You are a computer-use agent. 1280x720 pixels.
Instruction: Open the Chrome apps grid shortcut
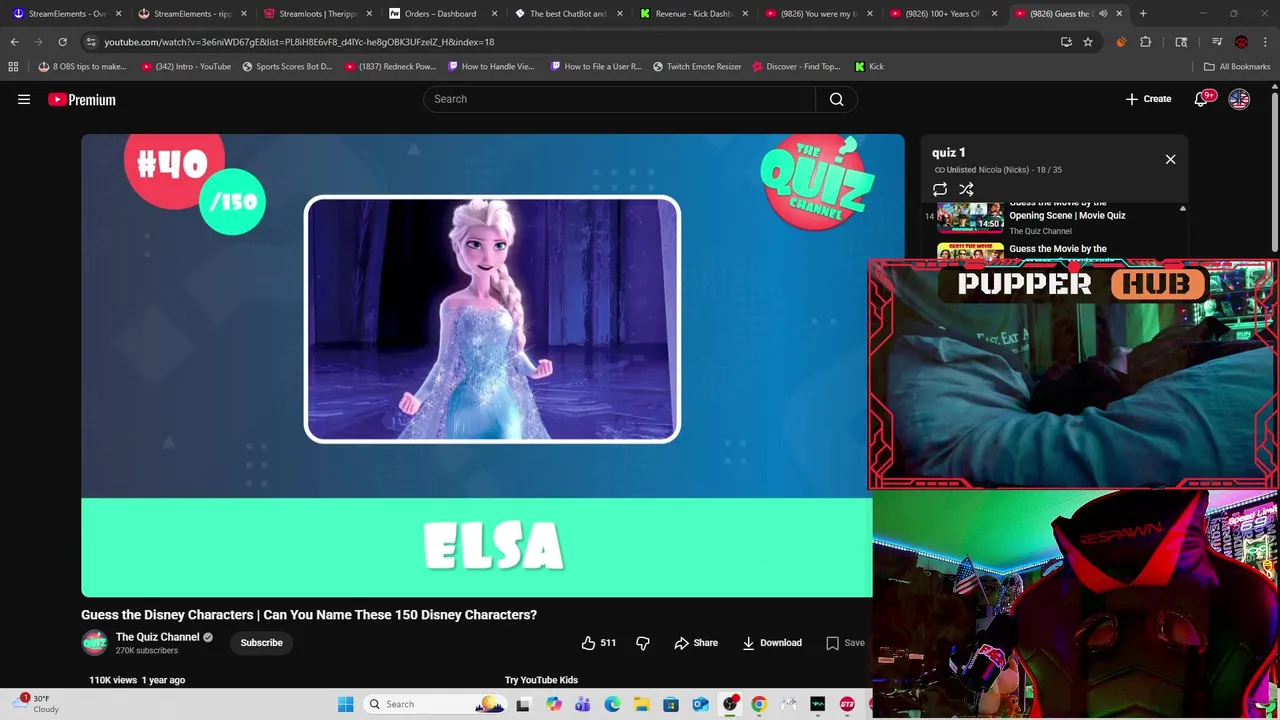point(13,66)
